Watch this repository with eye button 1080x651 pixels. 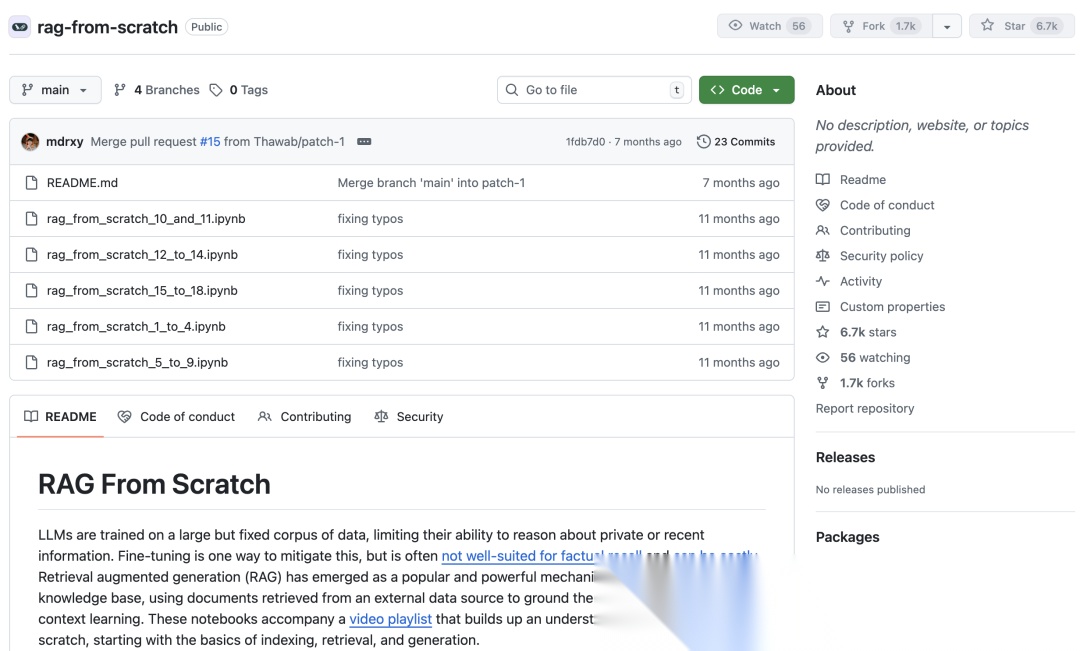click(x=769, y=26)
